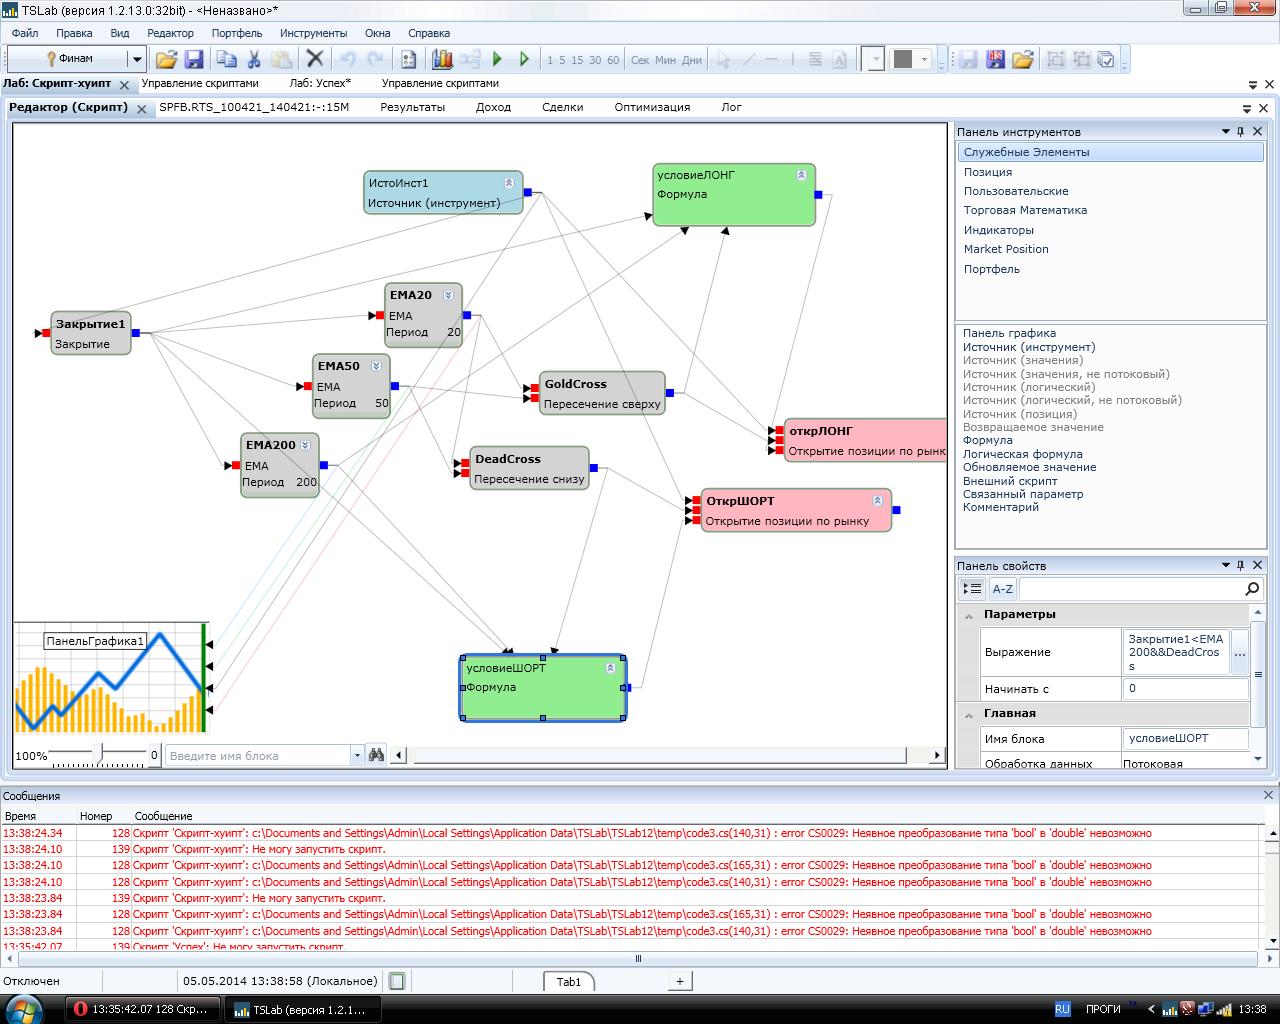This screenshot has height=1024, width=1280.
Task: Adjust the 100% zoom slider handle
Action: tap(98, 752)
